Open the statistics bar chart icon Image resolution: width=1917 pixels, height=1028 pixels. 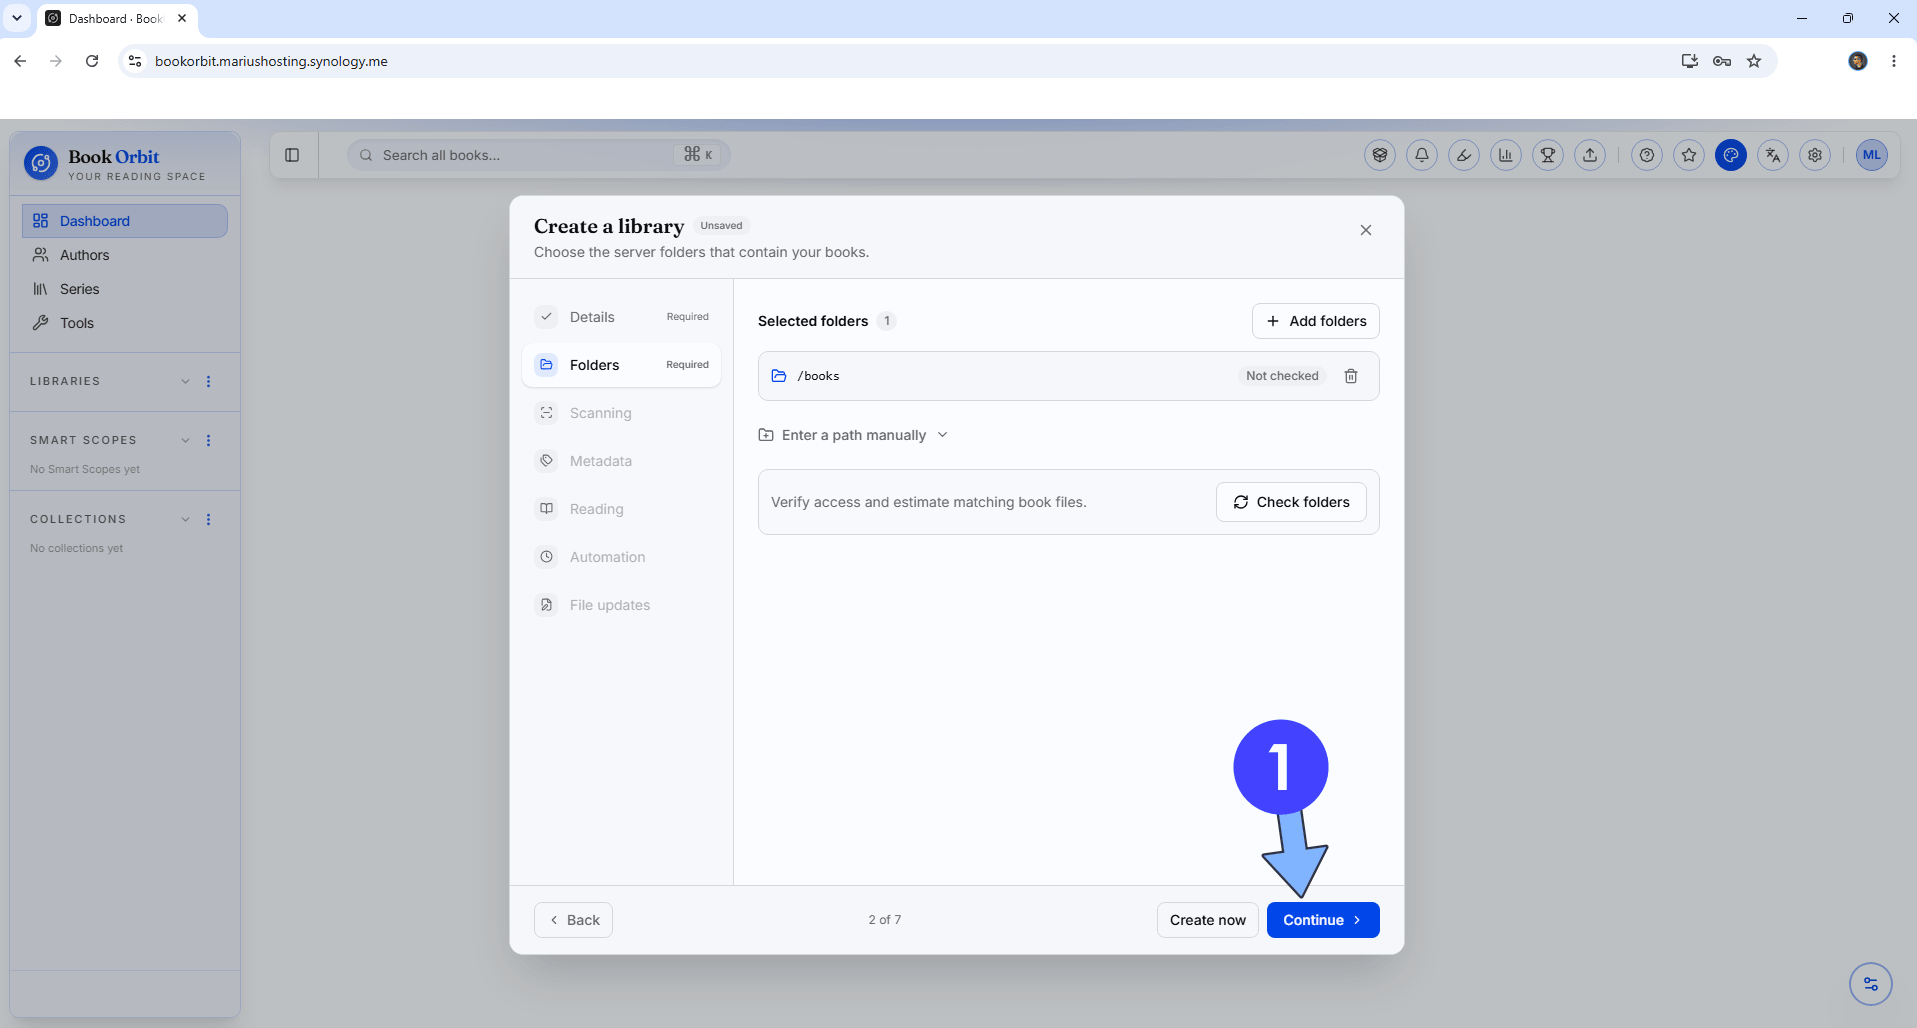click(x=1506, y=155)
